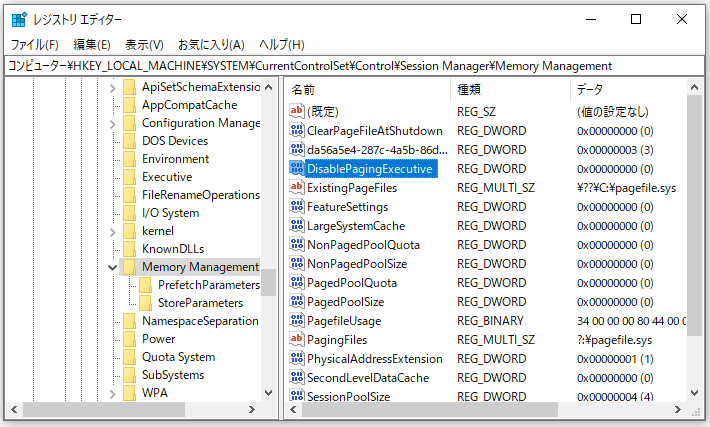
Task: Click the ExistingPageFiles string value icon
Action: point(297,187)
